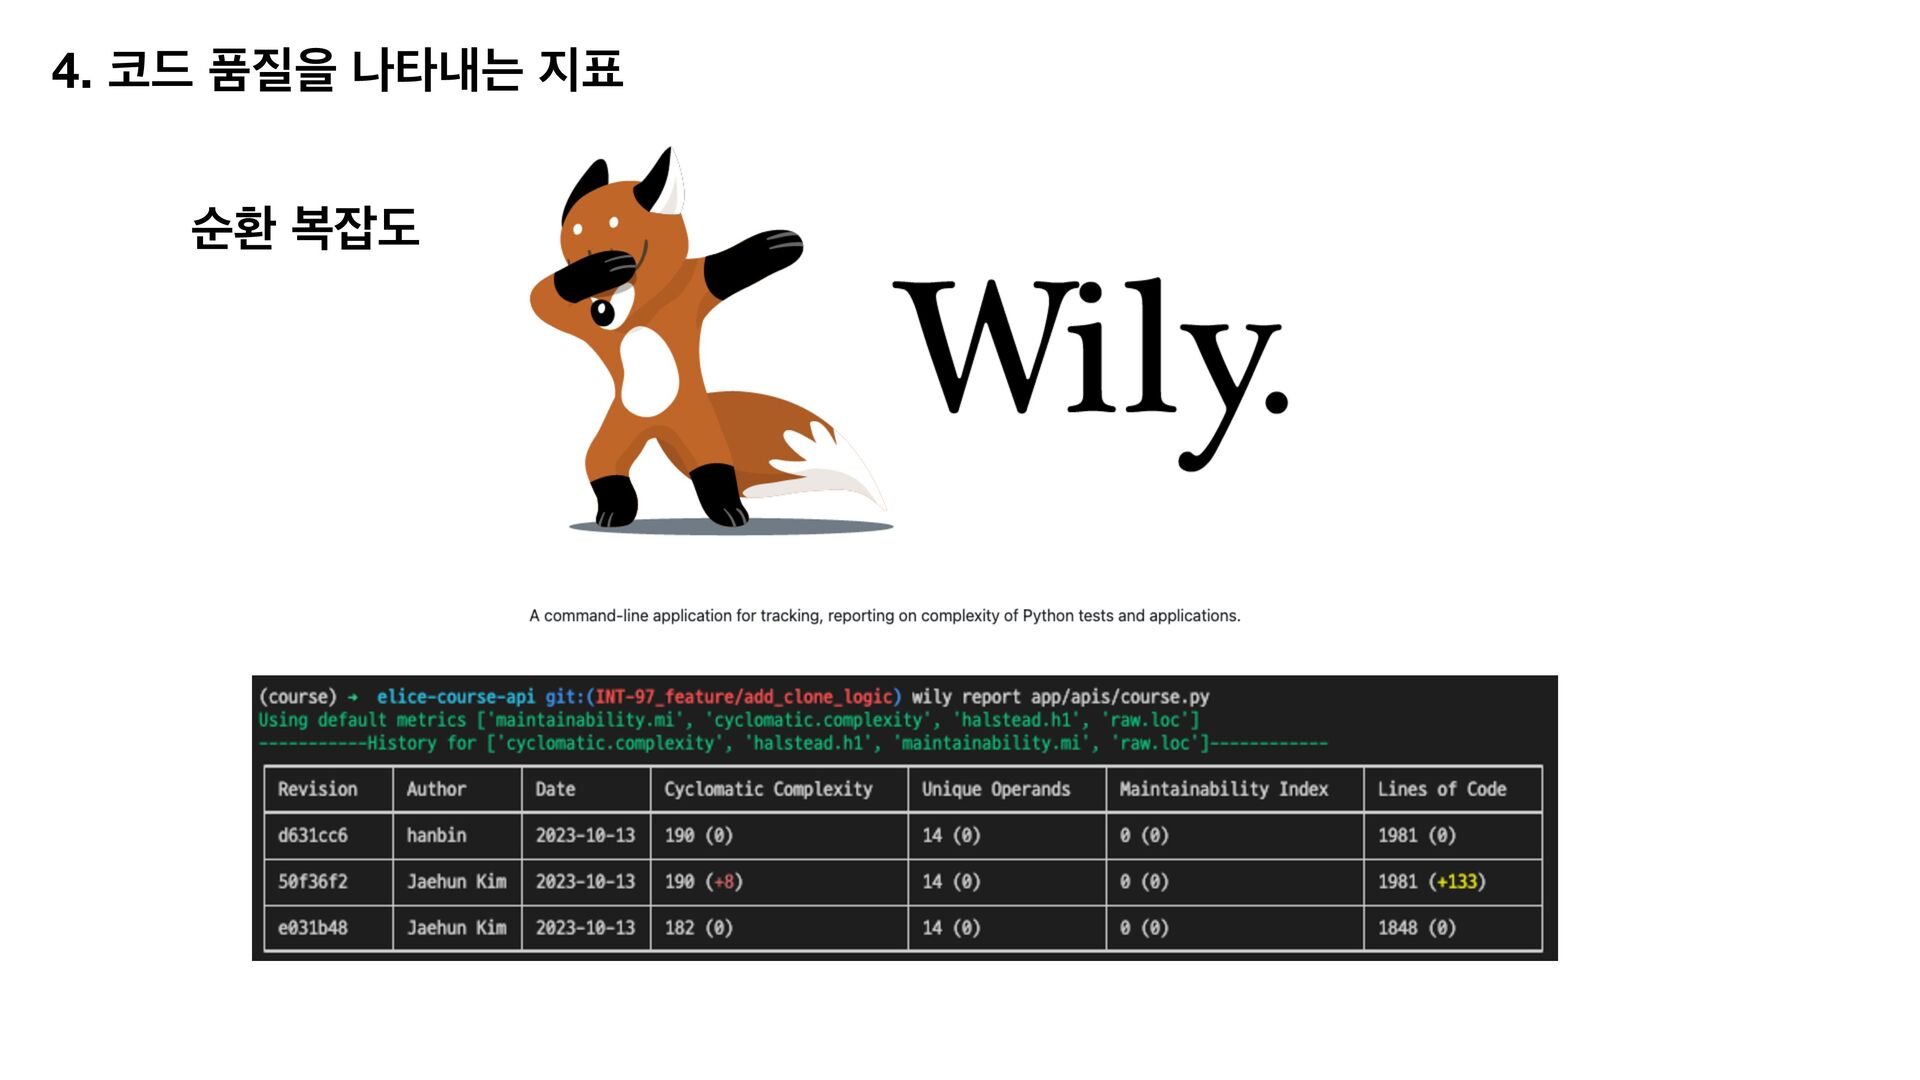Click the 'wily report app/apis/course.py' command text
1920x1080 pixels.
(1060, 697)
